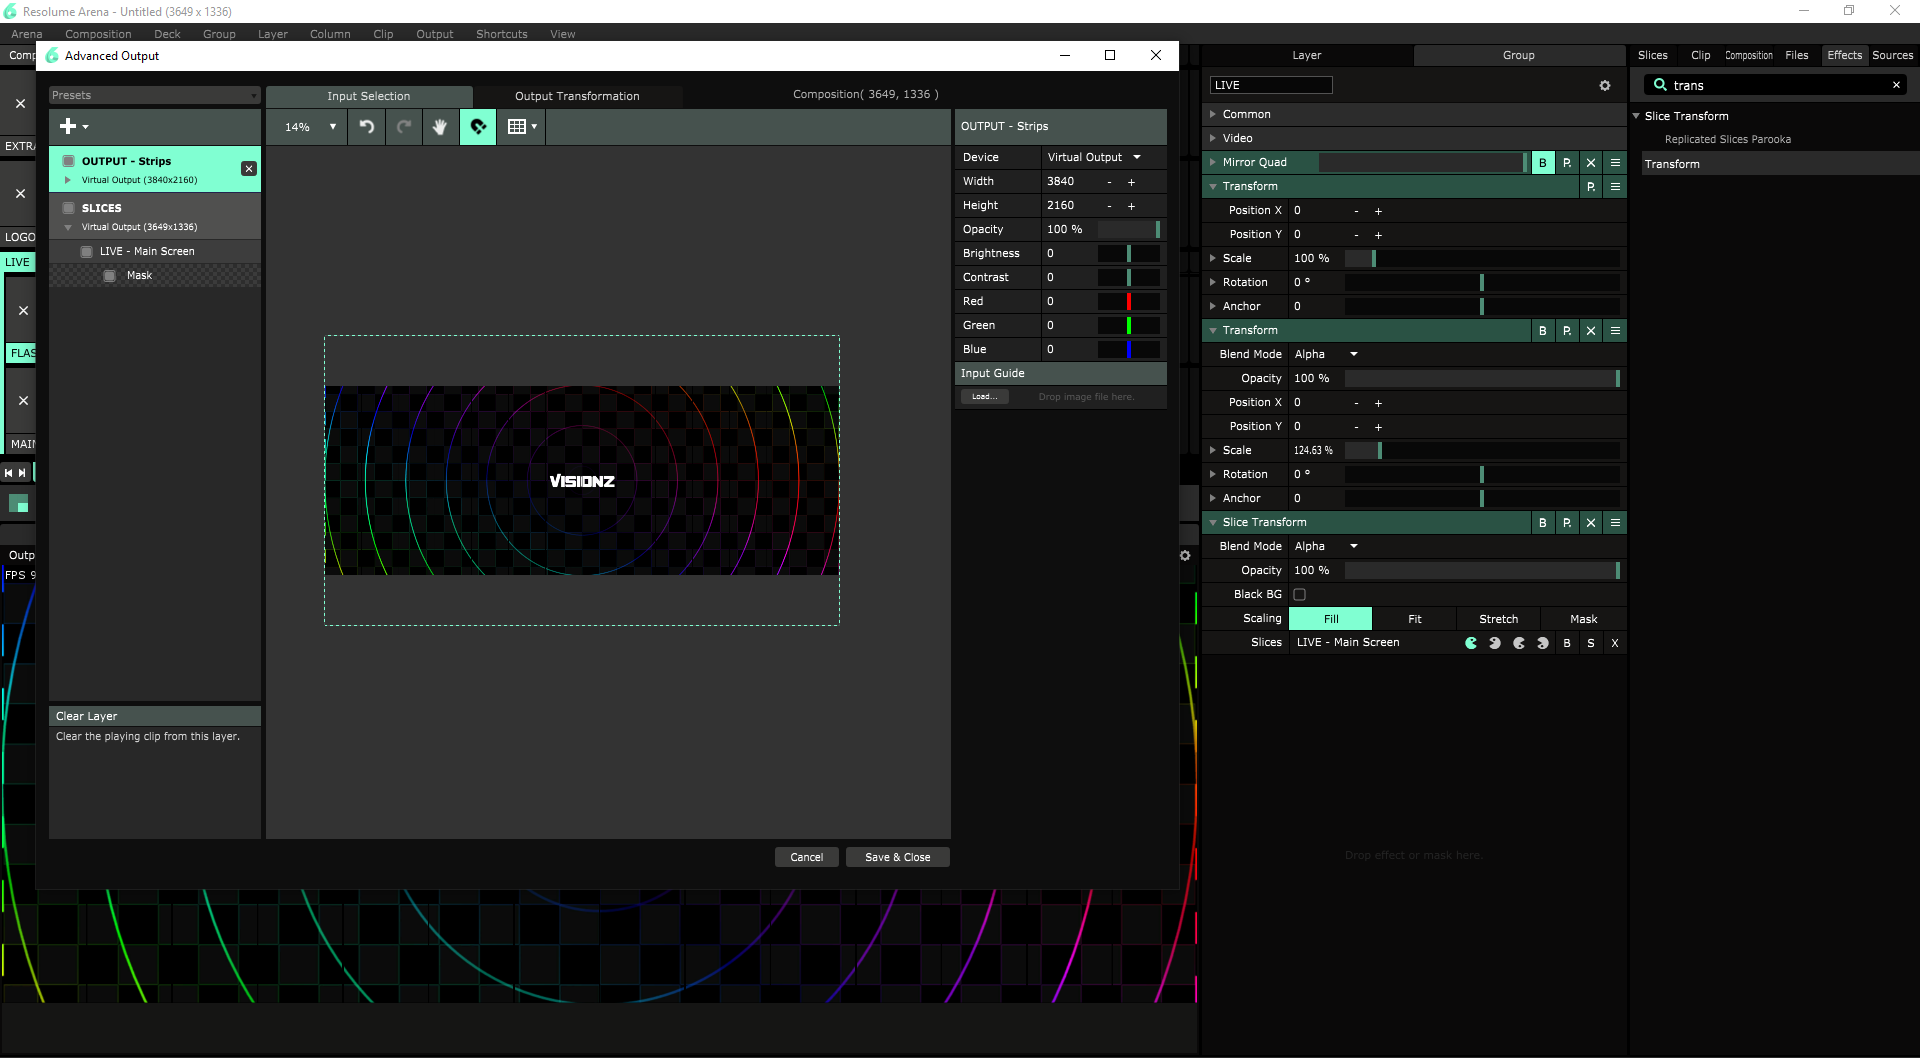
Task: Open the layer settings gear icon
Action: coord(1605,86)
